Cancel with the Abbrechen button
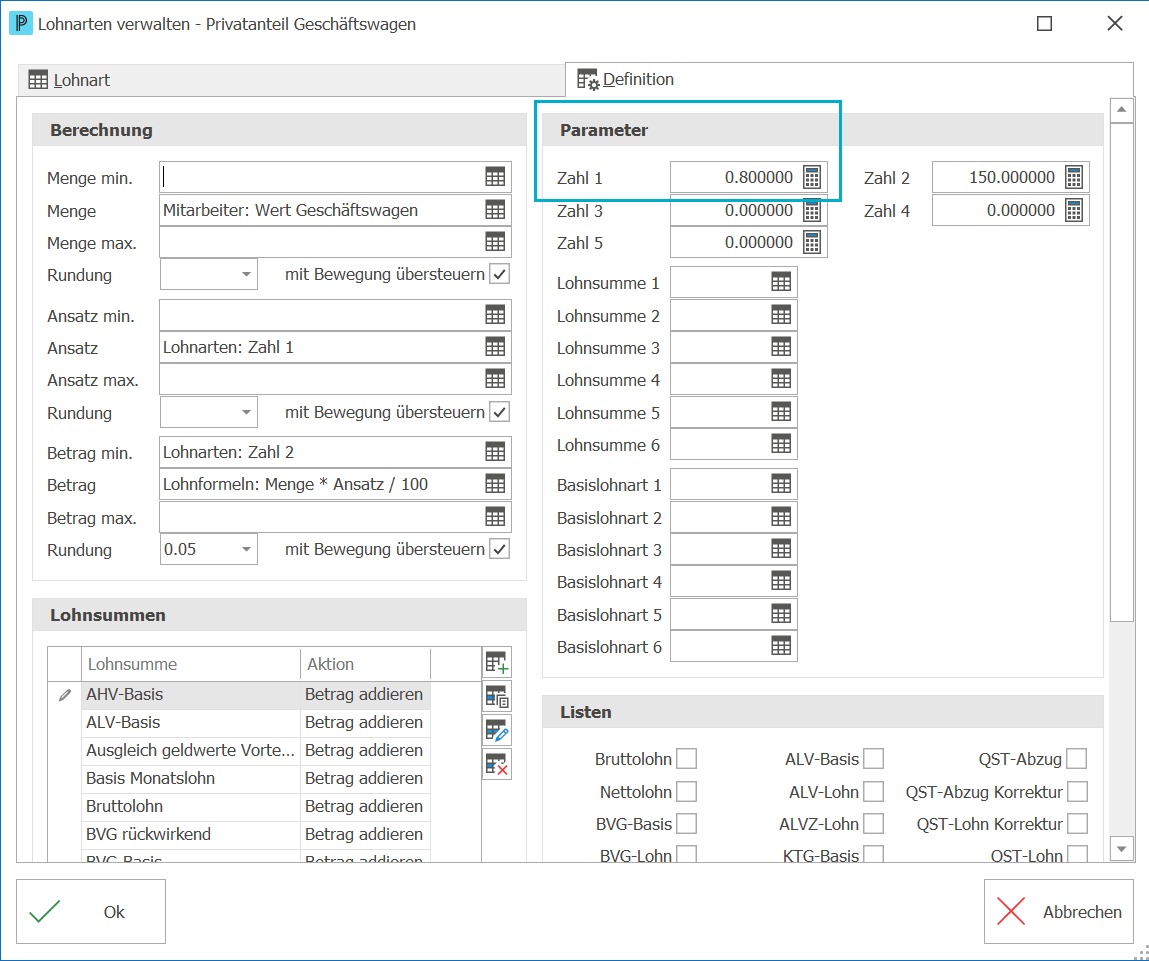 coord(1059,912)
